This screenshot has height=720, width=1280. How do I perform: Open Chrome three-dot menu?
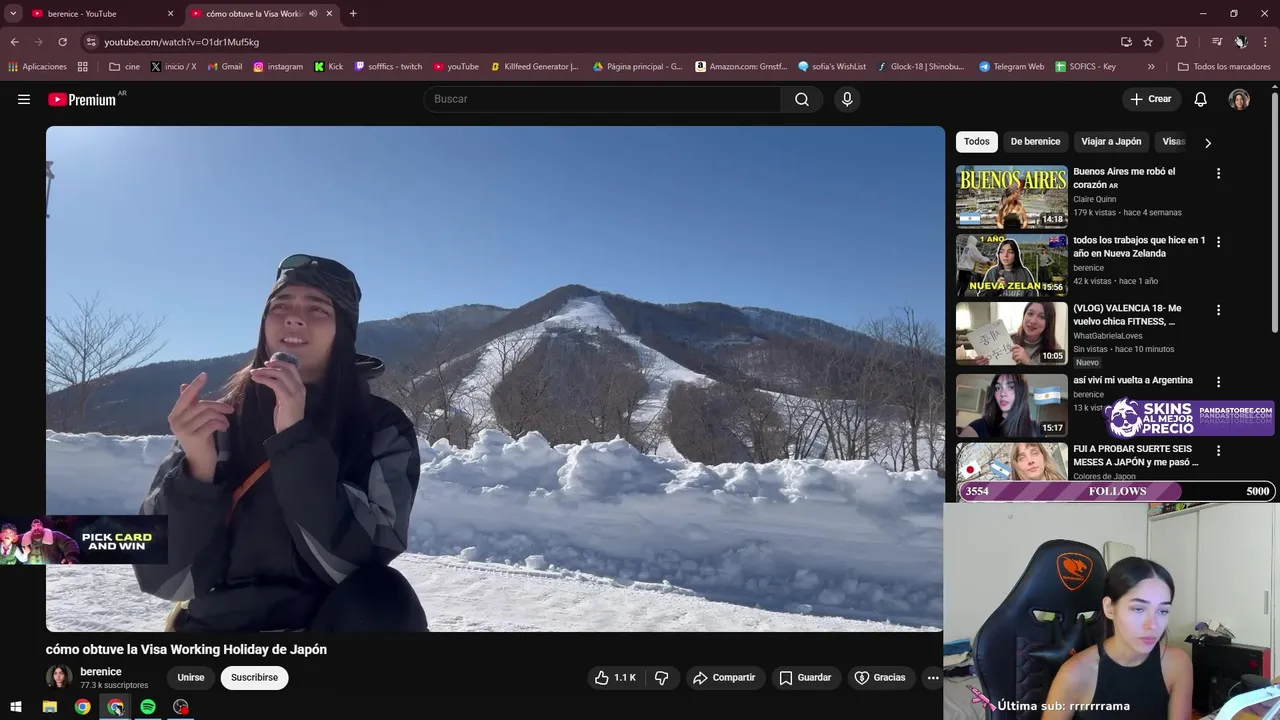pyautogui.click(x=1265, y=42)
